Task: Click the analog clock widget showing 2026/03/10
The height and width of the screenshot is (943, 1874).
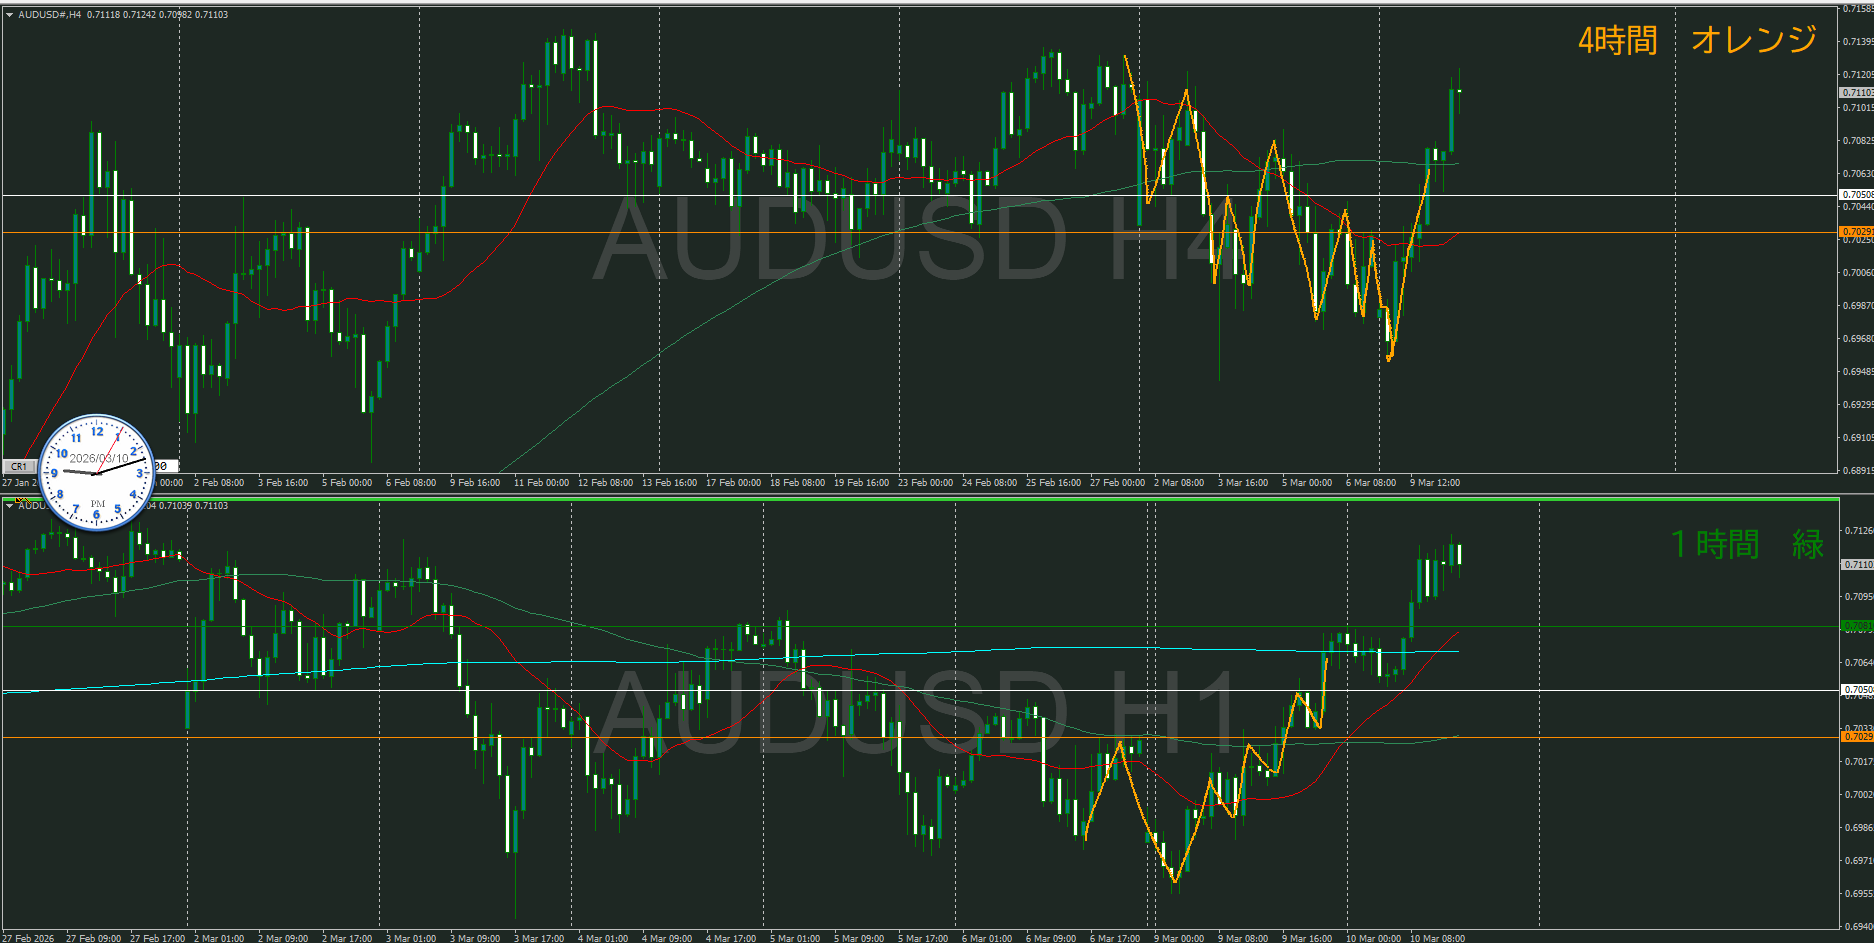Action: click(97, 472)
